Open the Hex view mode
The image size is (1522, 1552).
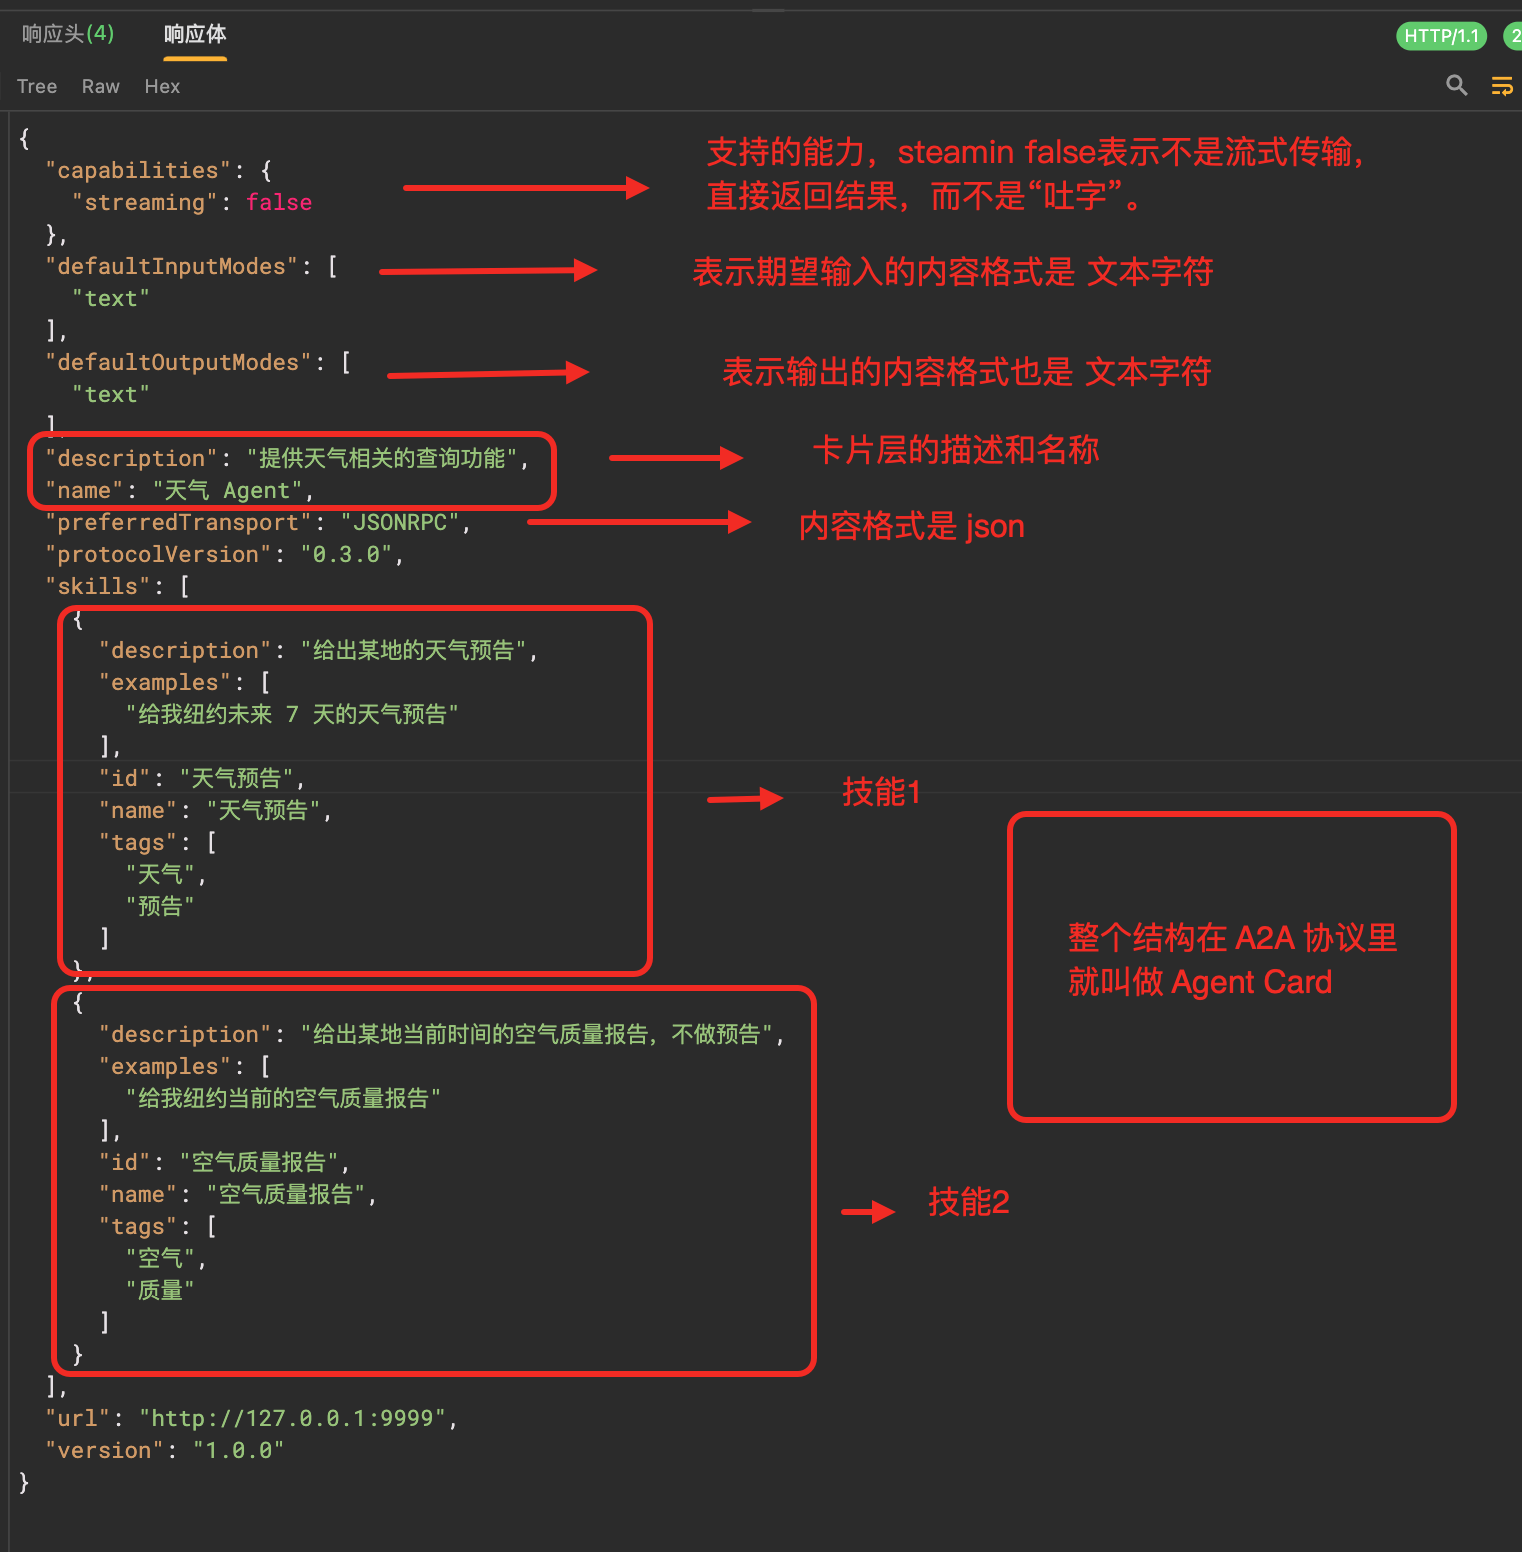(x=162, y=87)
